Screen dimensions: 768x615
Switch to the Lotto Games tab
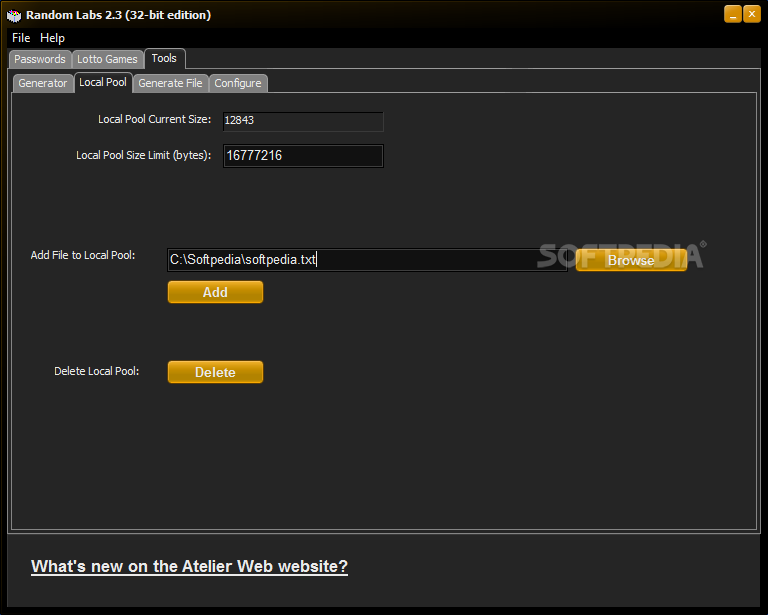coord(107,59)
